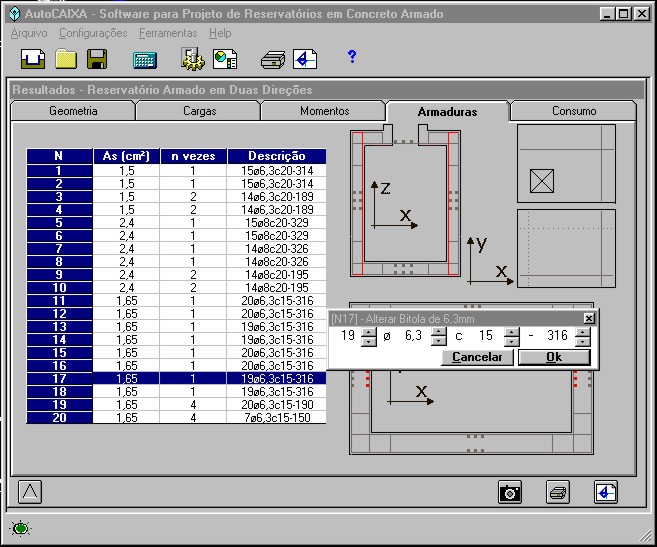The height and width of the screenshot is (547, 657).
Task: Increase length 316 with up arrow
Action: (582, 332)
